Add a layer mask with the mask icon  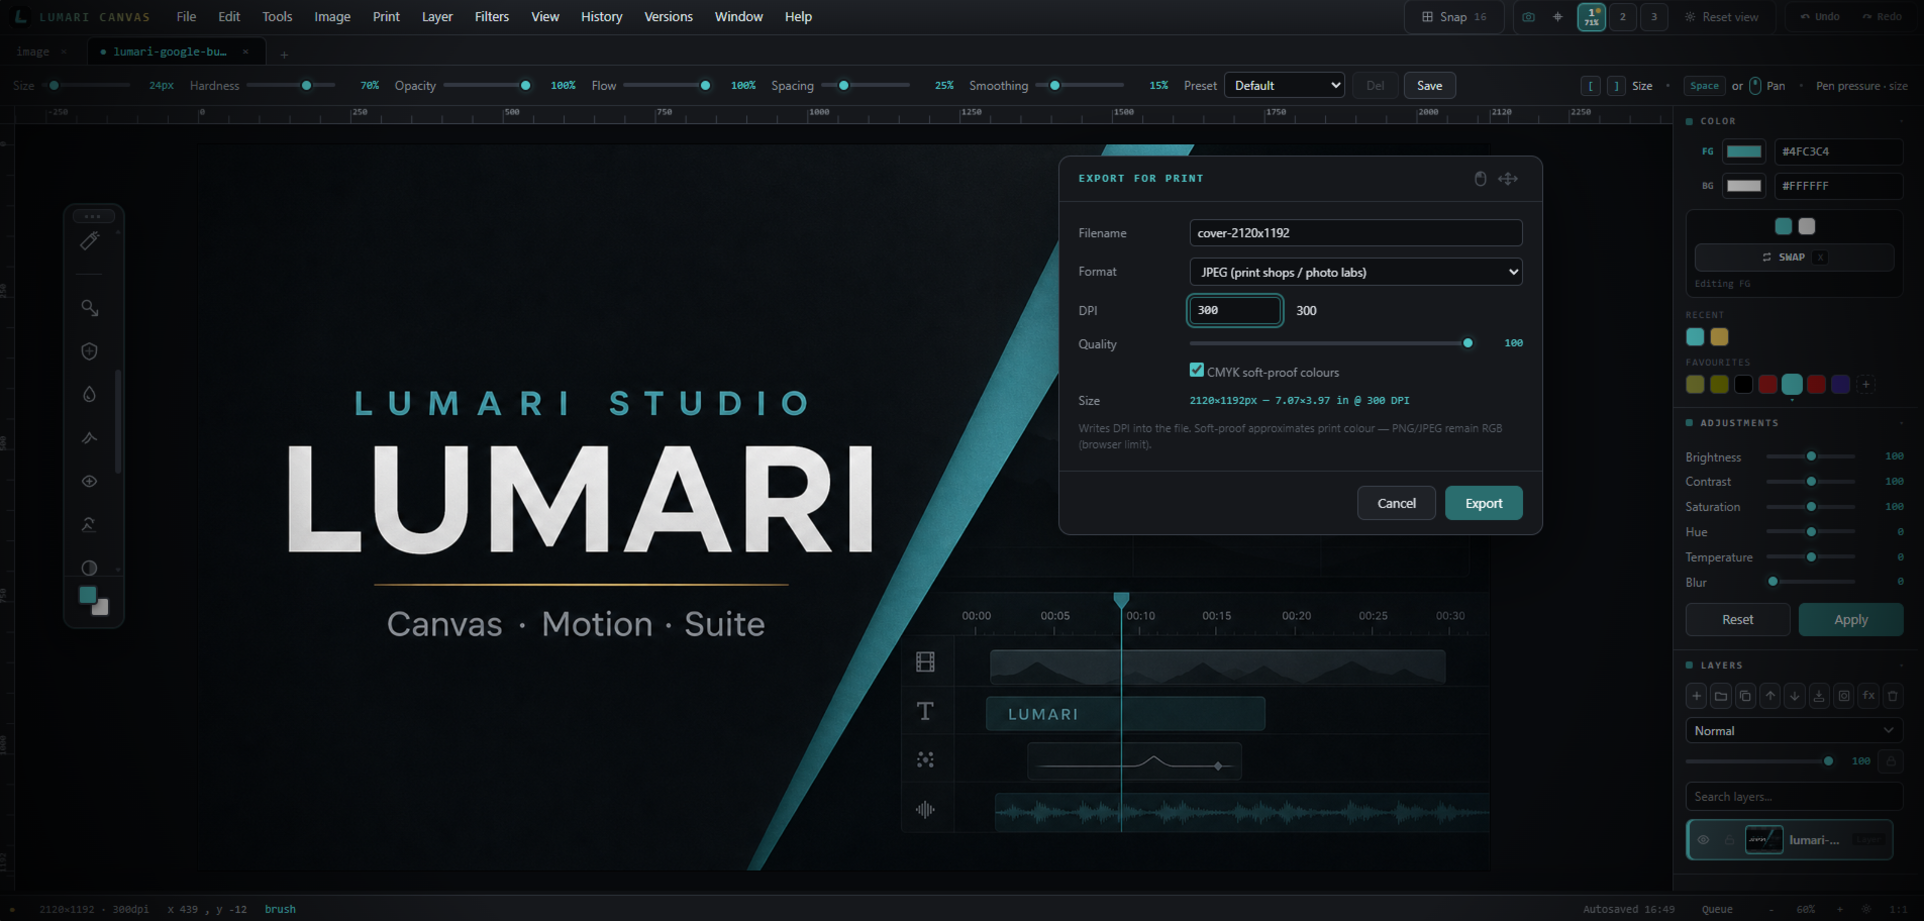tap(1844, 696)
